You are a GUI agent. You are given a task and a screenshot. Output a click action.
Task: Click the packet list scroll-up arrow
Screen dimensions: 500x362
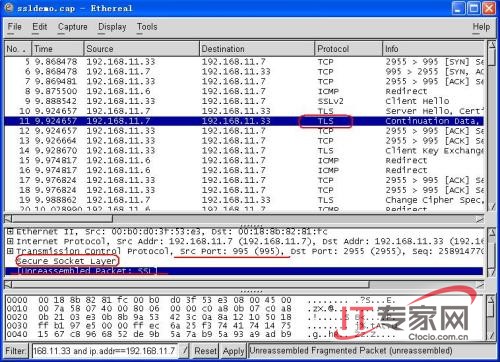pos(492,44)
